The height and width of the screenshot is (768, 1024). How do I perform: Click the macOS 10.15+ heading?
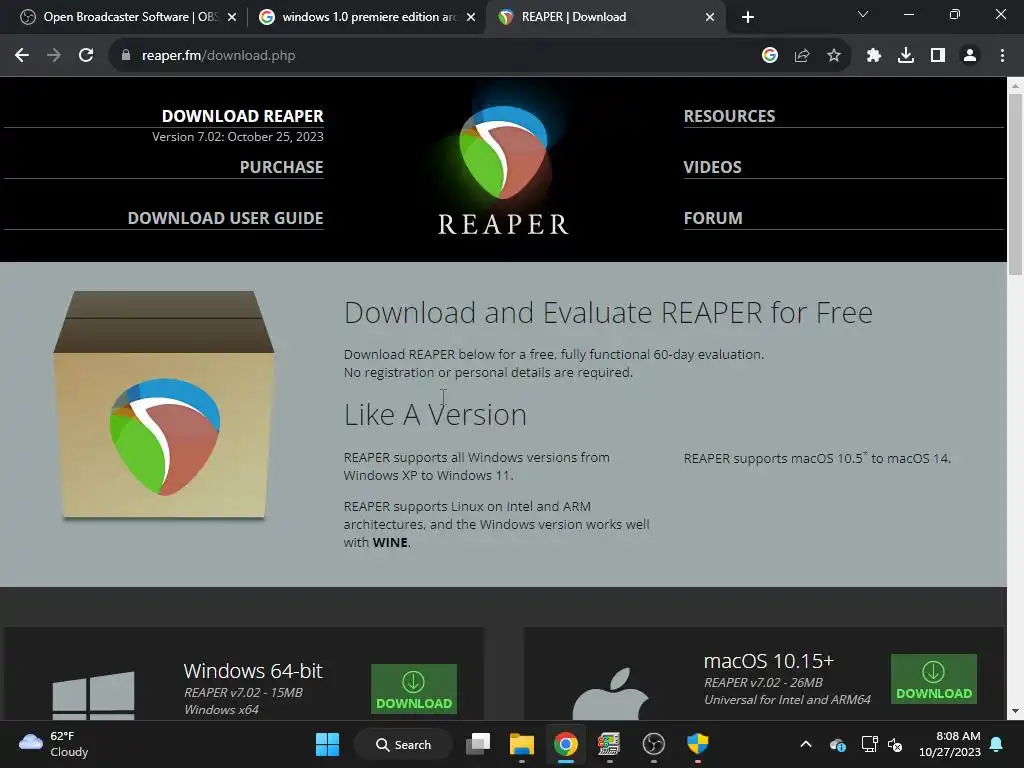pyautogui.click(x=769, y=661)
